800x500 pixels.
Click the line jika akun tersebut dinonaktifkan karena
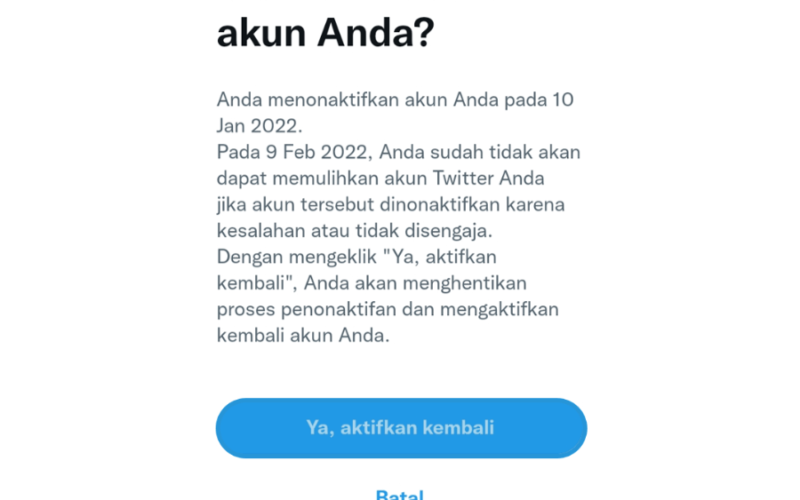point(391,205)
